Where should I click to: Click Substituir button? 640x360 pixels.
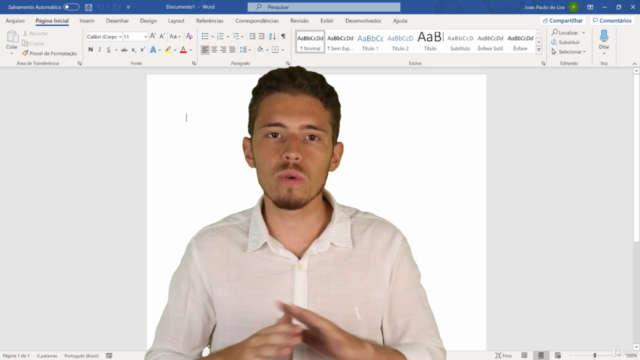pos(566,42)
